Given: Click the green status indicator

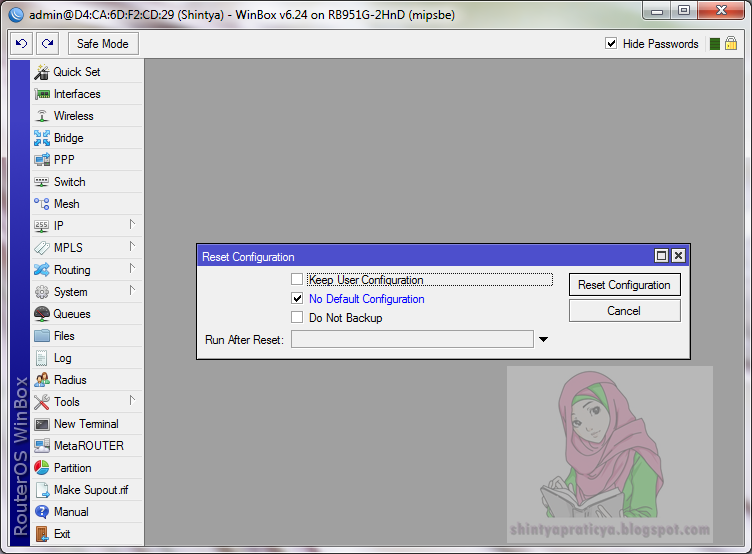Looking at the screenshot, I should (715, 44).
